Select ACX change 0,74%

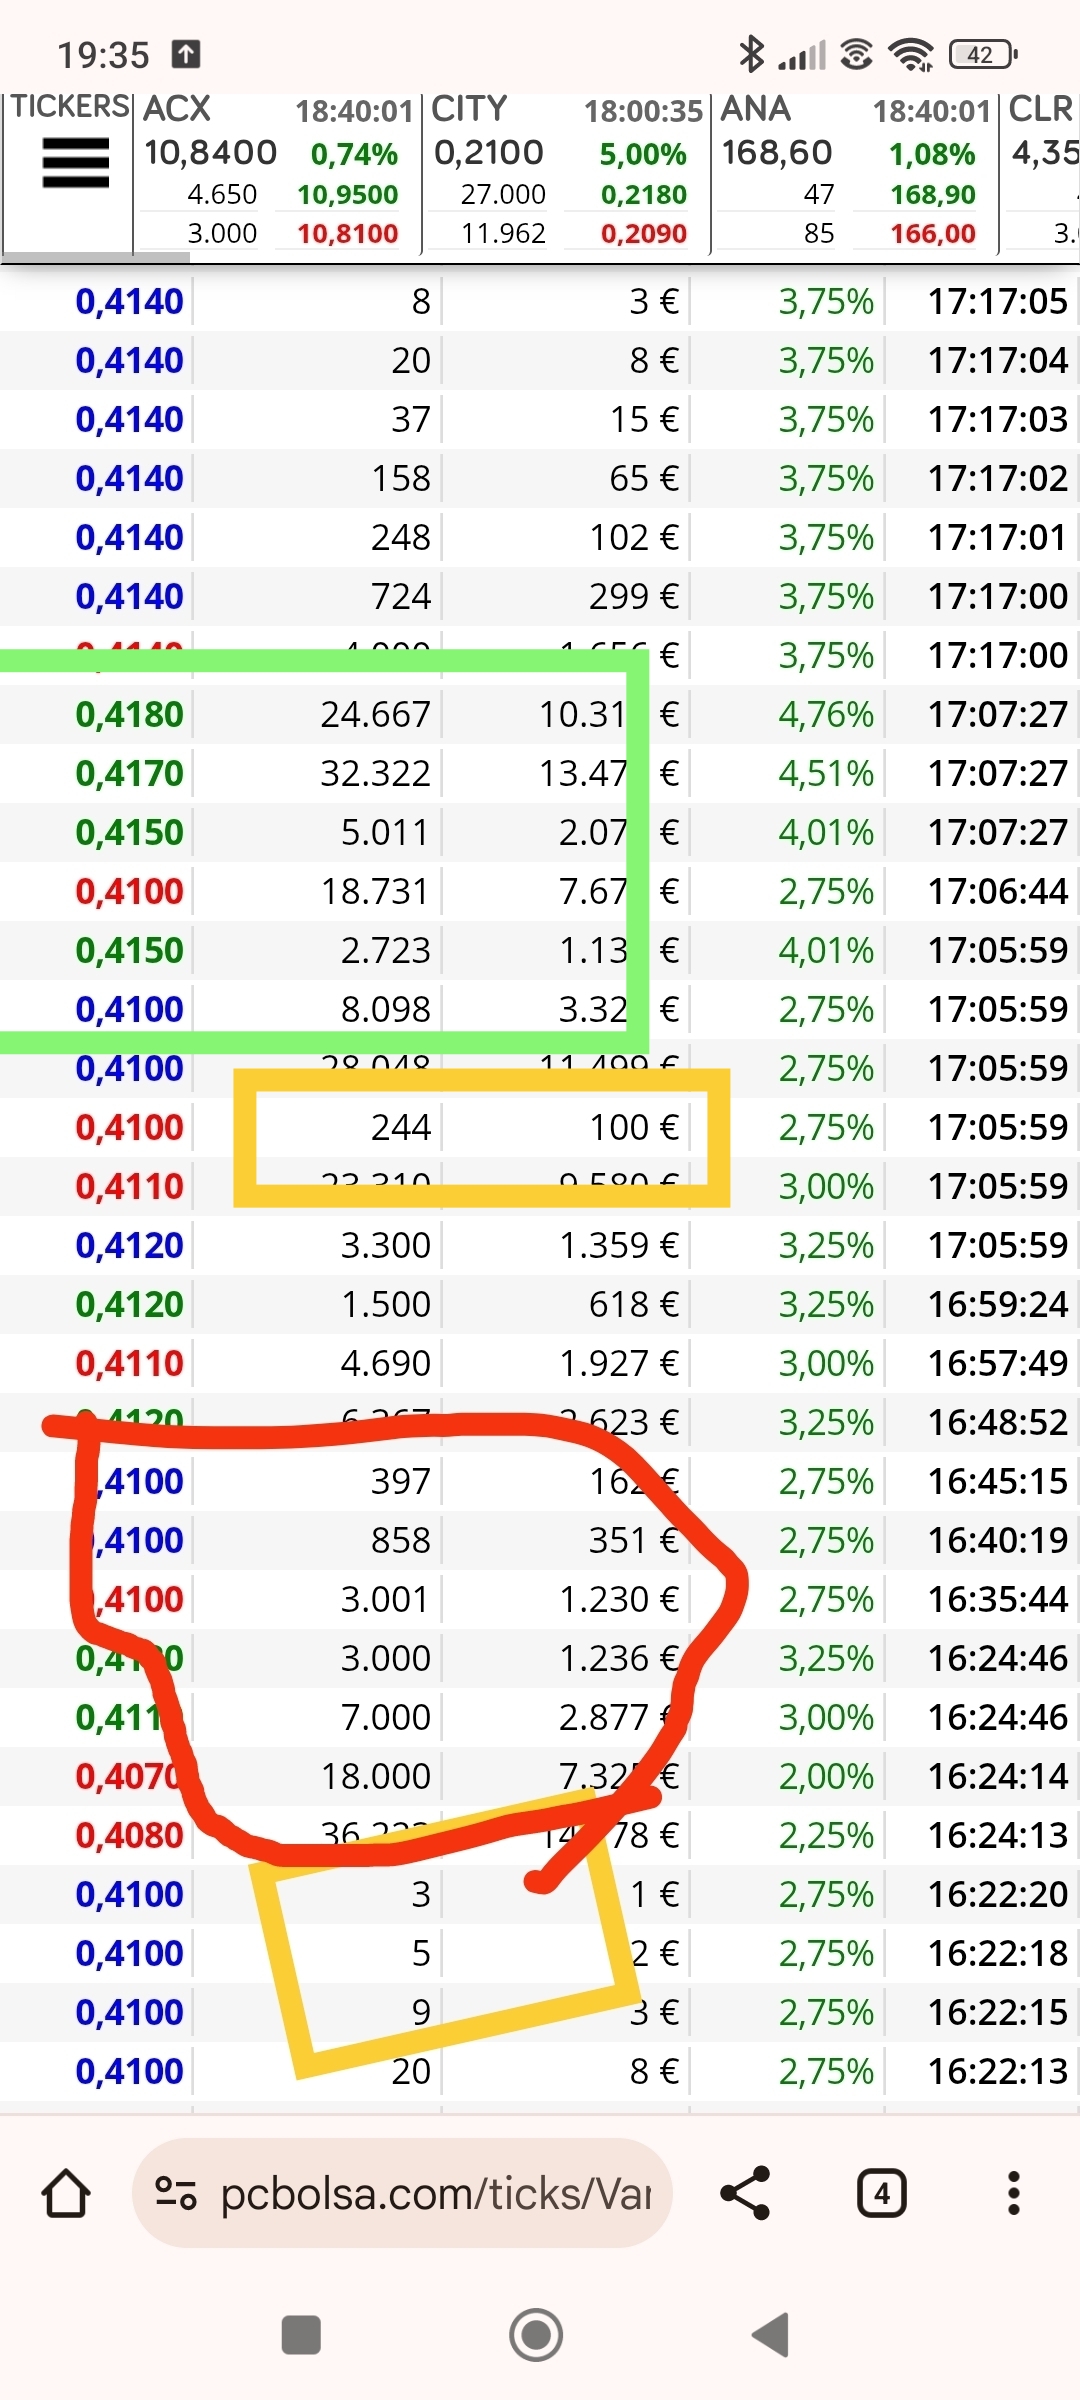[x=354, y=154]
